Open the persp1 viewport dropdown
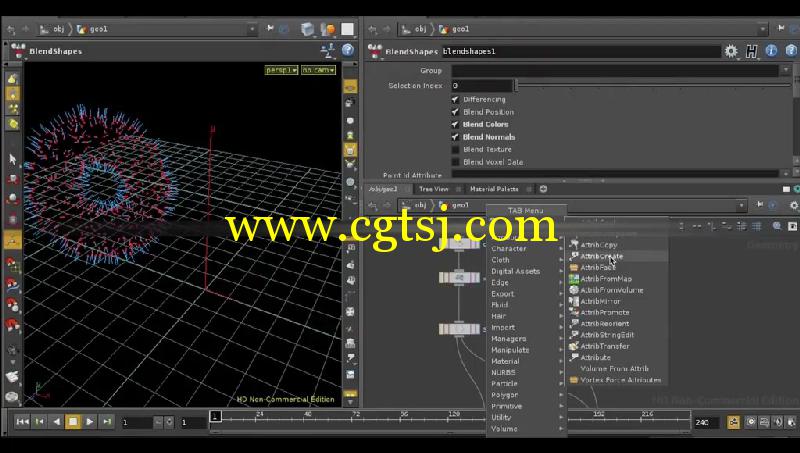The width and height of the screenshot is (800, 453). [x=281, y=70]
